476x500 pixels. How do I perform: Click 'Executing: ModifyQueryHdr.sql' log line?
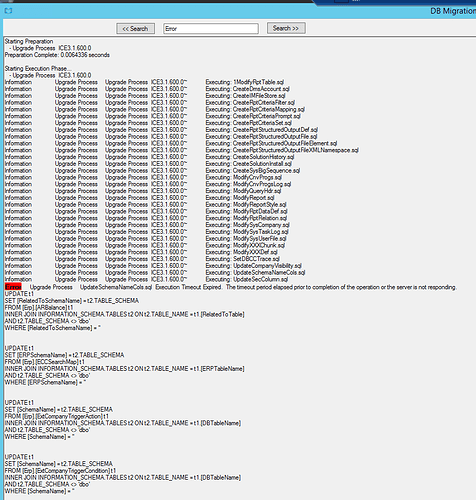click(243, 191)
